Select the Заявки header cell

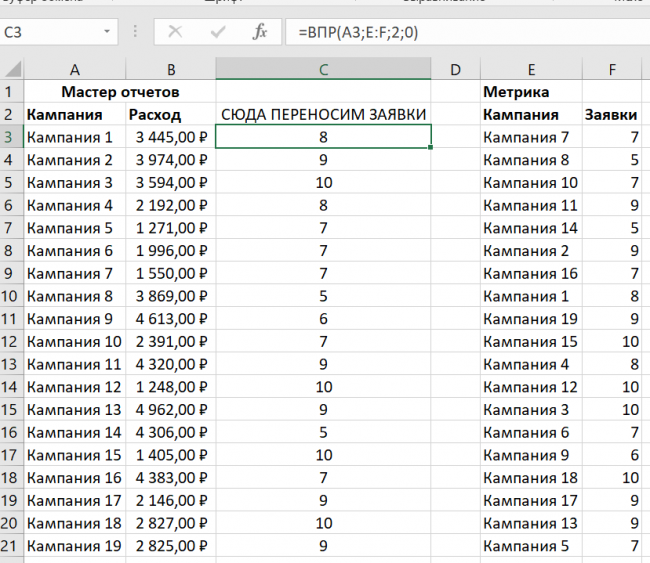(612, 115)
